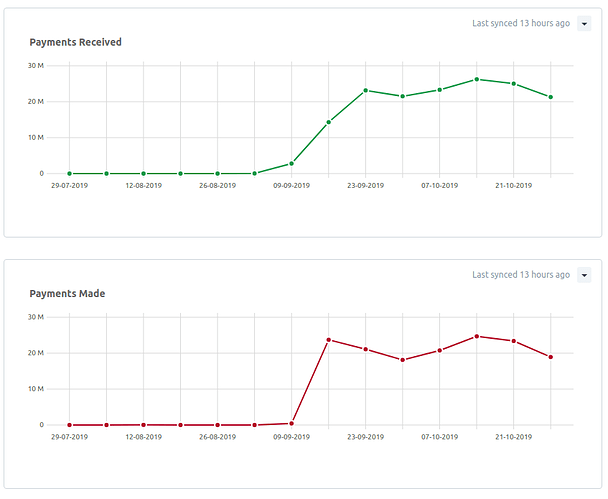Click the 09-09-2019 date label in Payments Received
Viewport: 608px width, 499px height.
[x=292, y=185]
